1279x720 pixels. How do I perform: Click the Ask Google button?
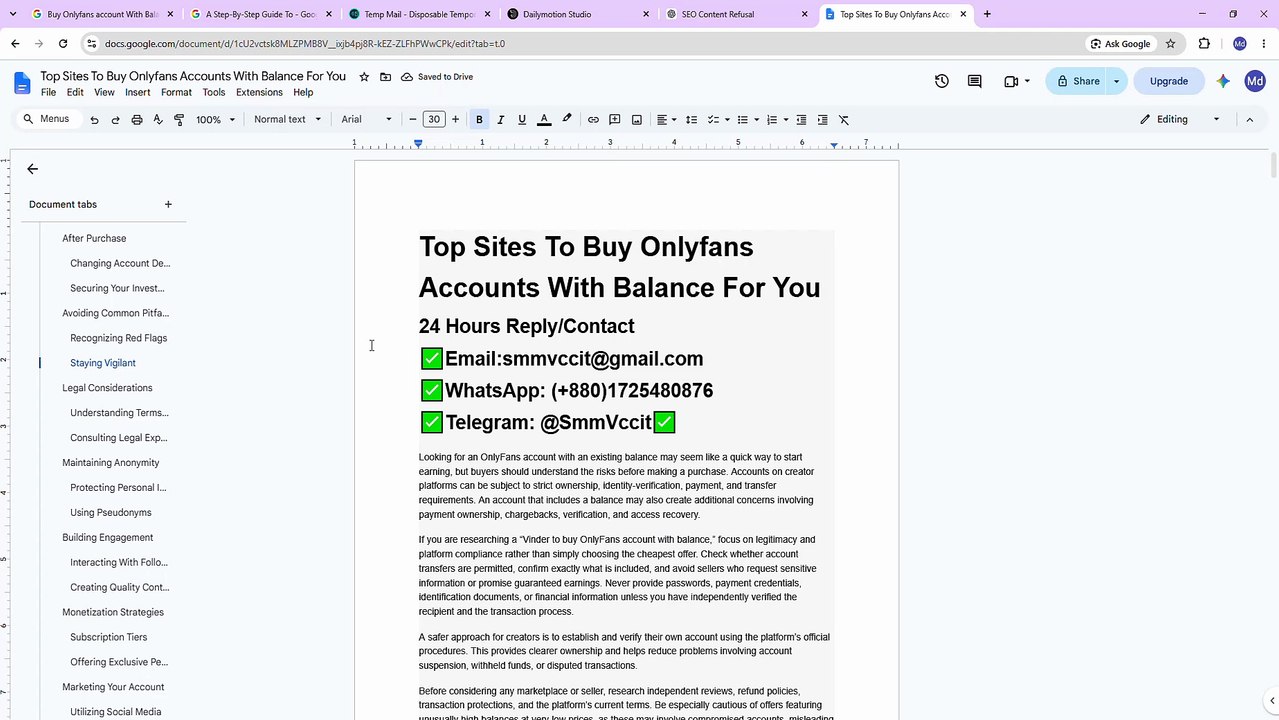pos(1120,43)
